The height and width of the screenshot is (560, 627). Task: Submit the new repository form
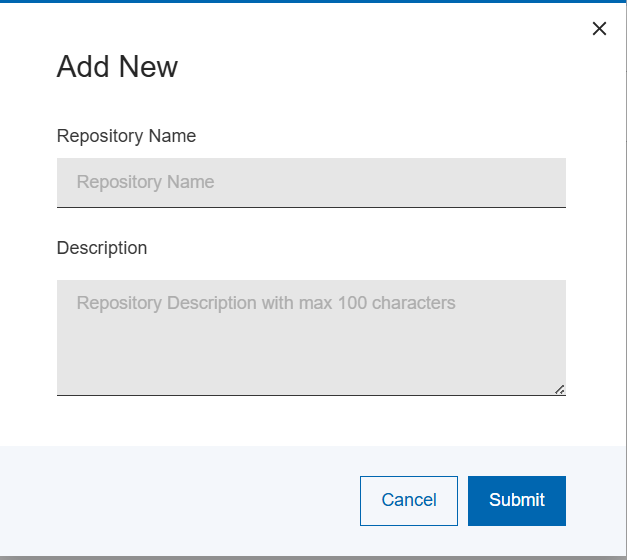click(x=516, y=500)
